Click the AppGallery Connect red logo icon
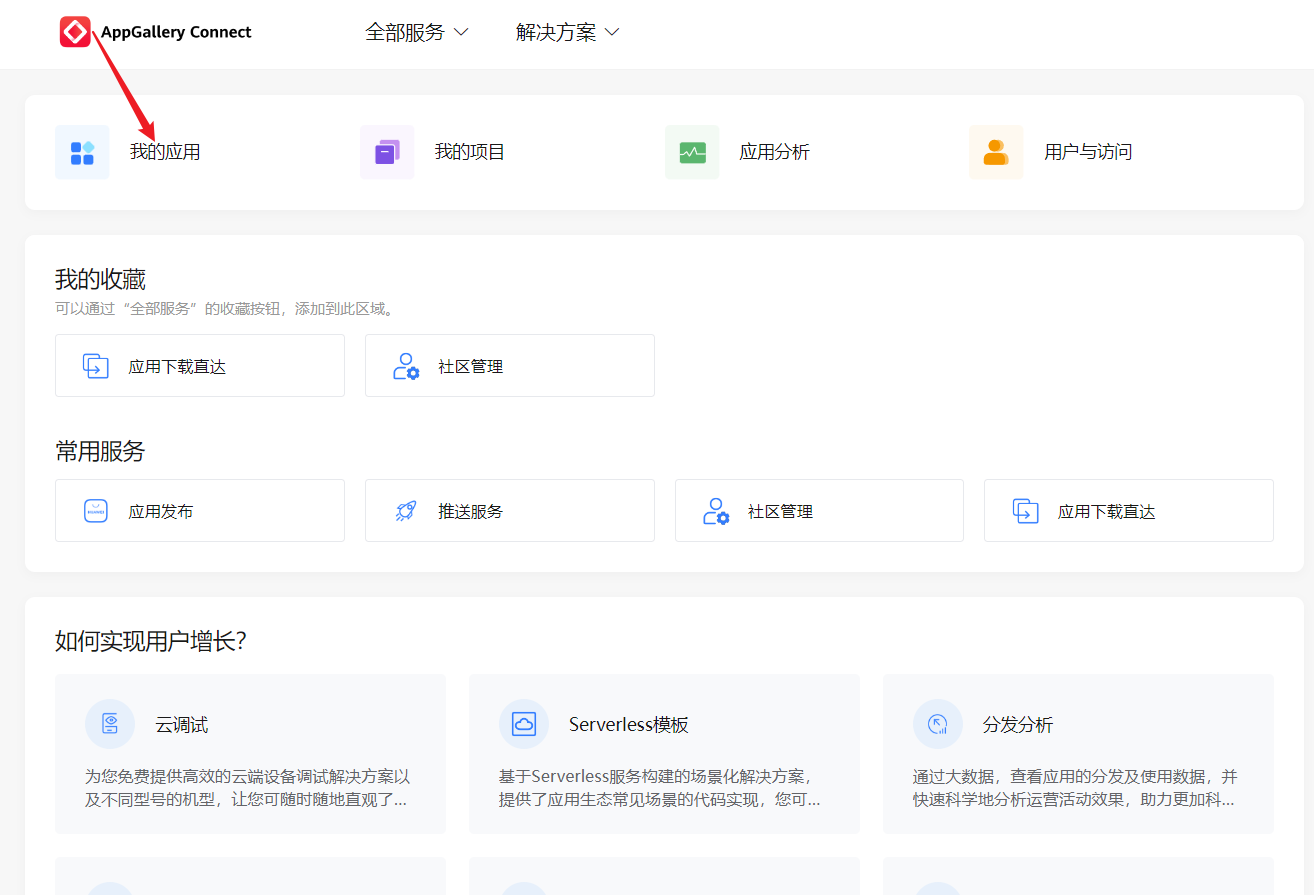 coord(76,32)
